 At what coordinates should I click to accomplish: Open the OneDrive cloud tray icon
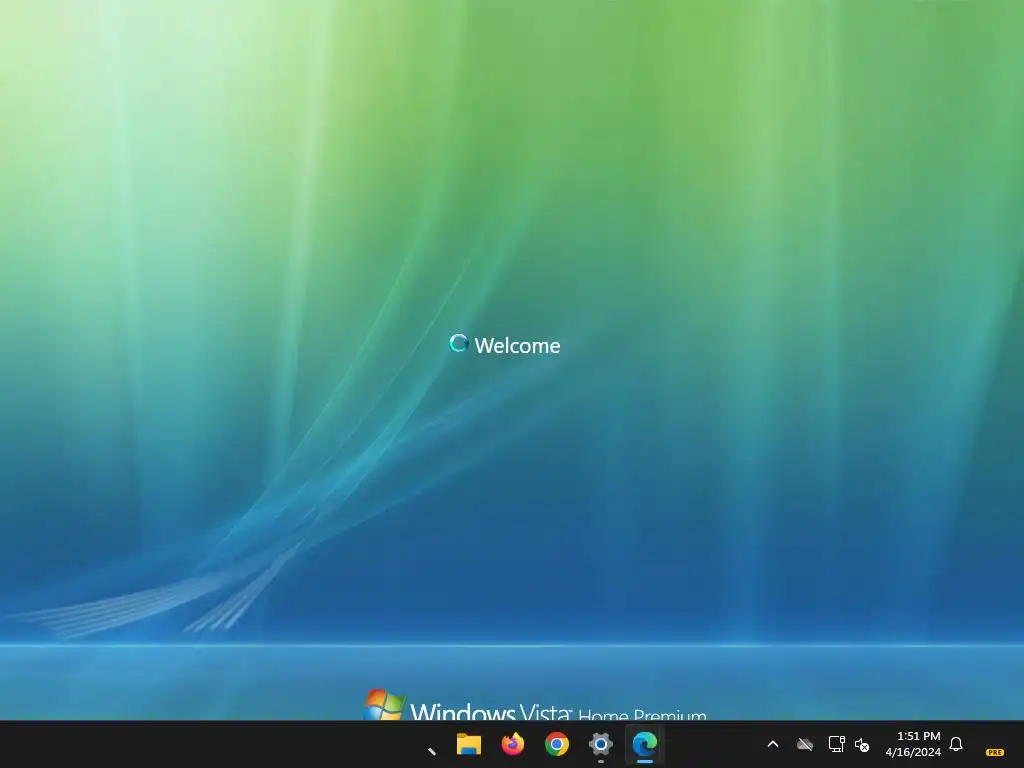pos(805,744)
